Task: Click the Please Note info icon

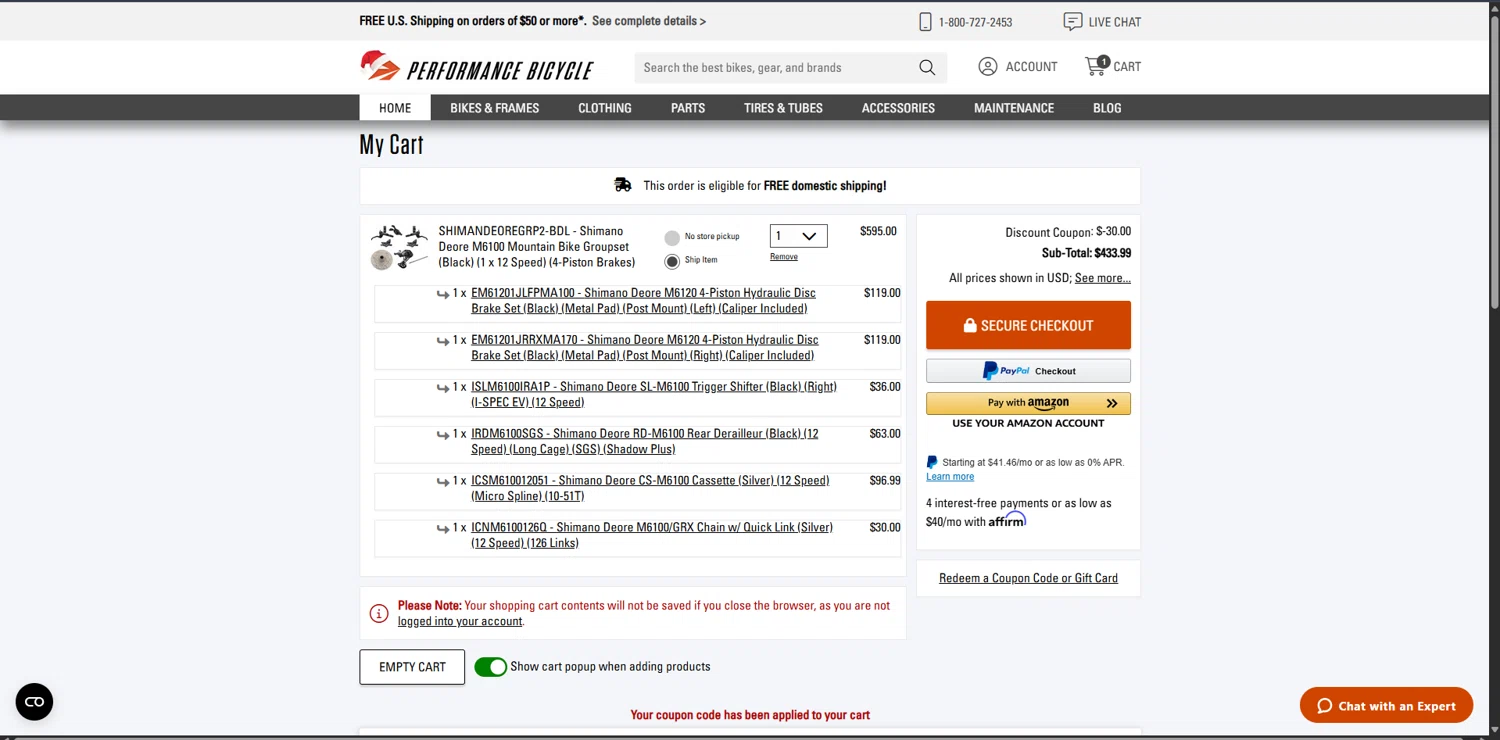Action: 379,613
